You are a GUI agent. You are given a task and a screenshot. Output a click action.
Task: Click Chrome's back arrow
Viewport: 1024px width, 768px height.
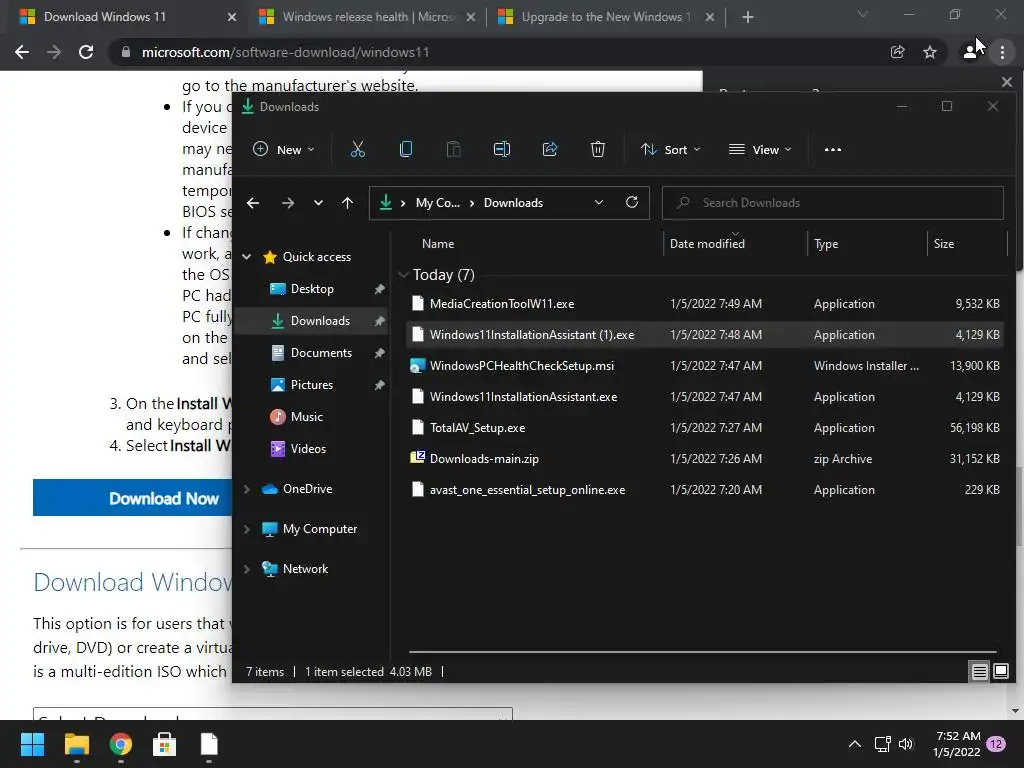(x=22, y=52)
